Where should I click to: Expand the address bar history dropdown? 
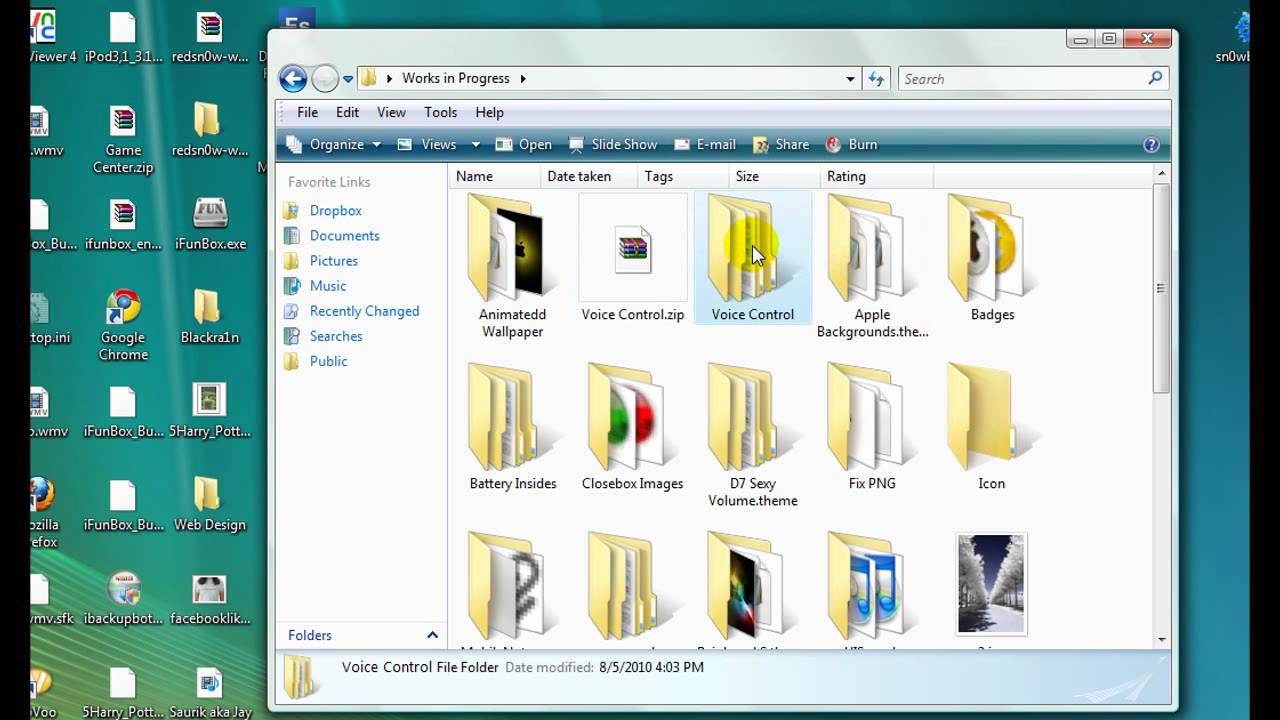(x=851, y=78)
